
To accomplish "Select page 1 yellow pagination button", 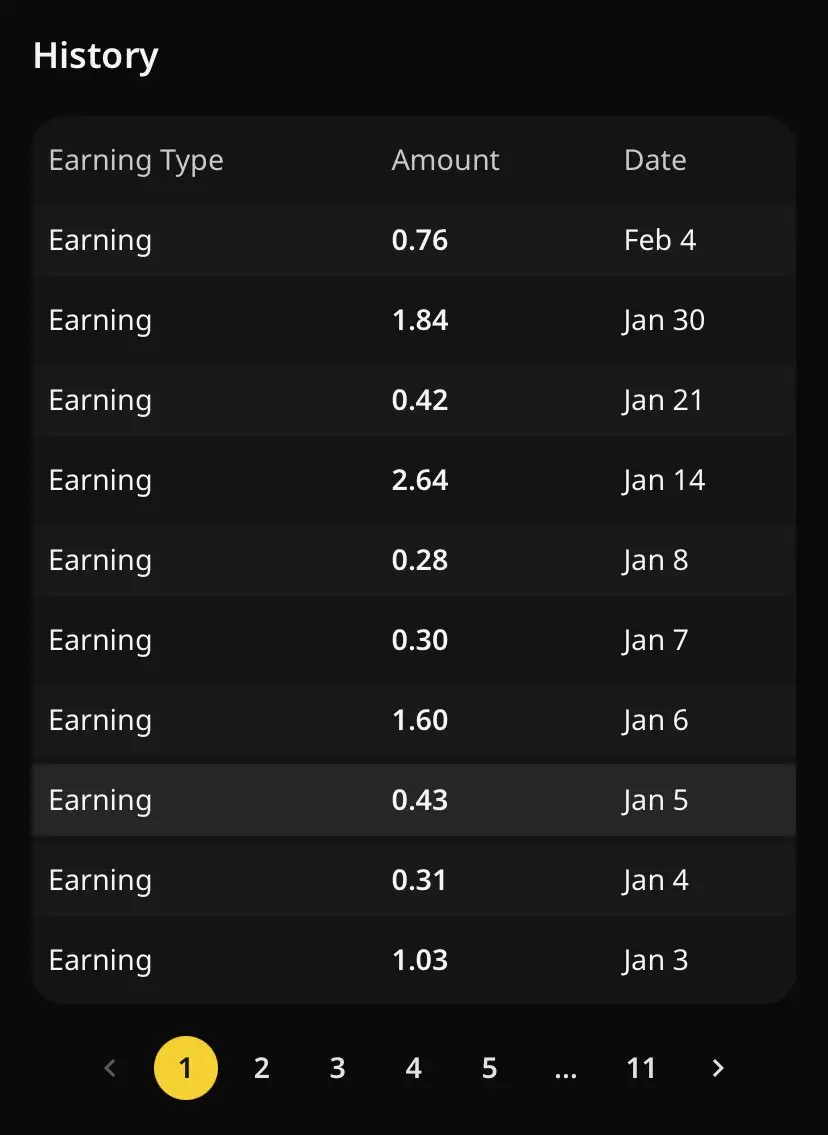I will point(185,1068).
